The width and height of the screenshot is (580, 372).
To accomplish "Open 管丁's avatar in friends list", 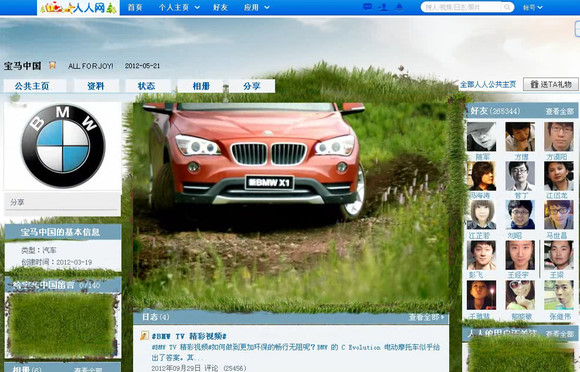I will (x=520, y=176).
